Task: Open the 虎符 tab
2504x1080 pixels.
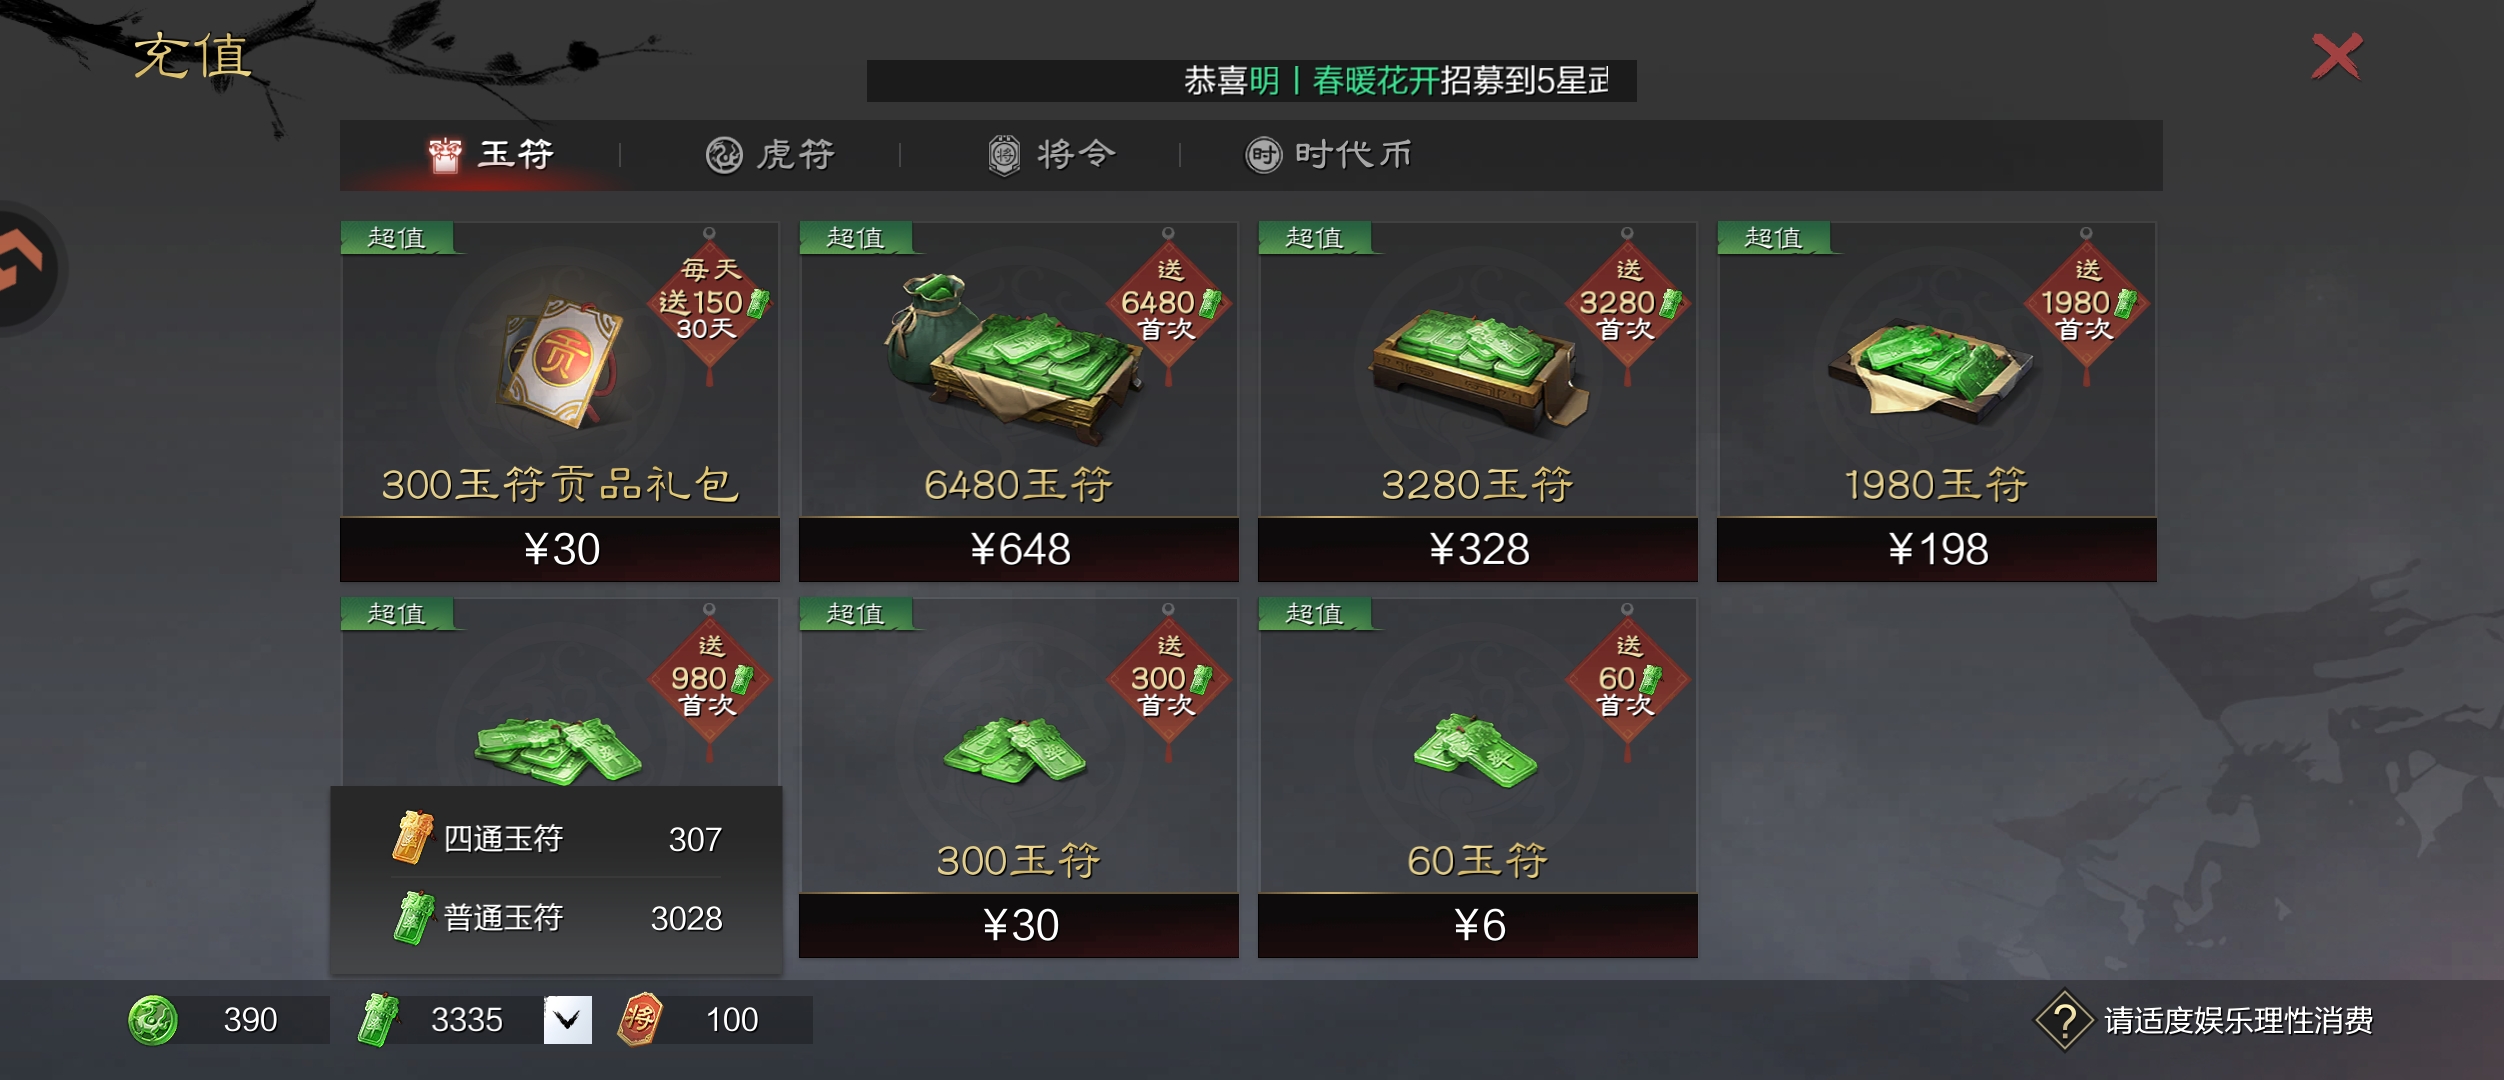Action: point(770,155)
